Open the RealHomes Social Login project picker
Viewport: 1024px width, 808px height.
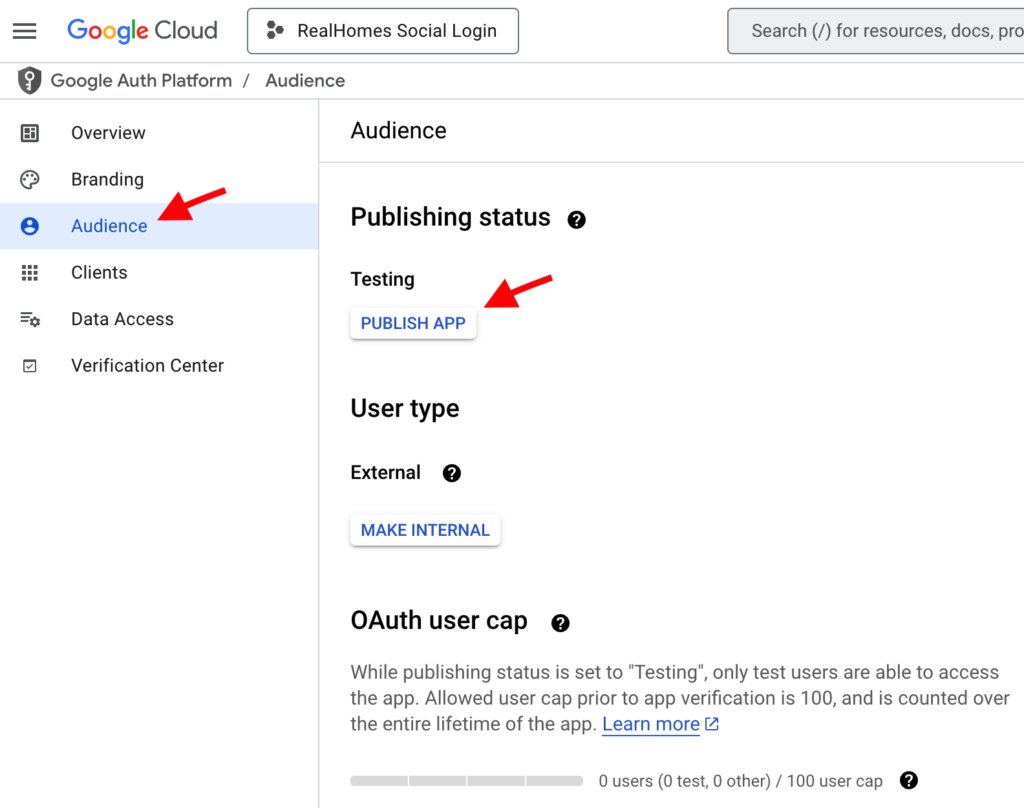coord(383,31)
